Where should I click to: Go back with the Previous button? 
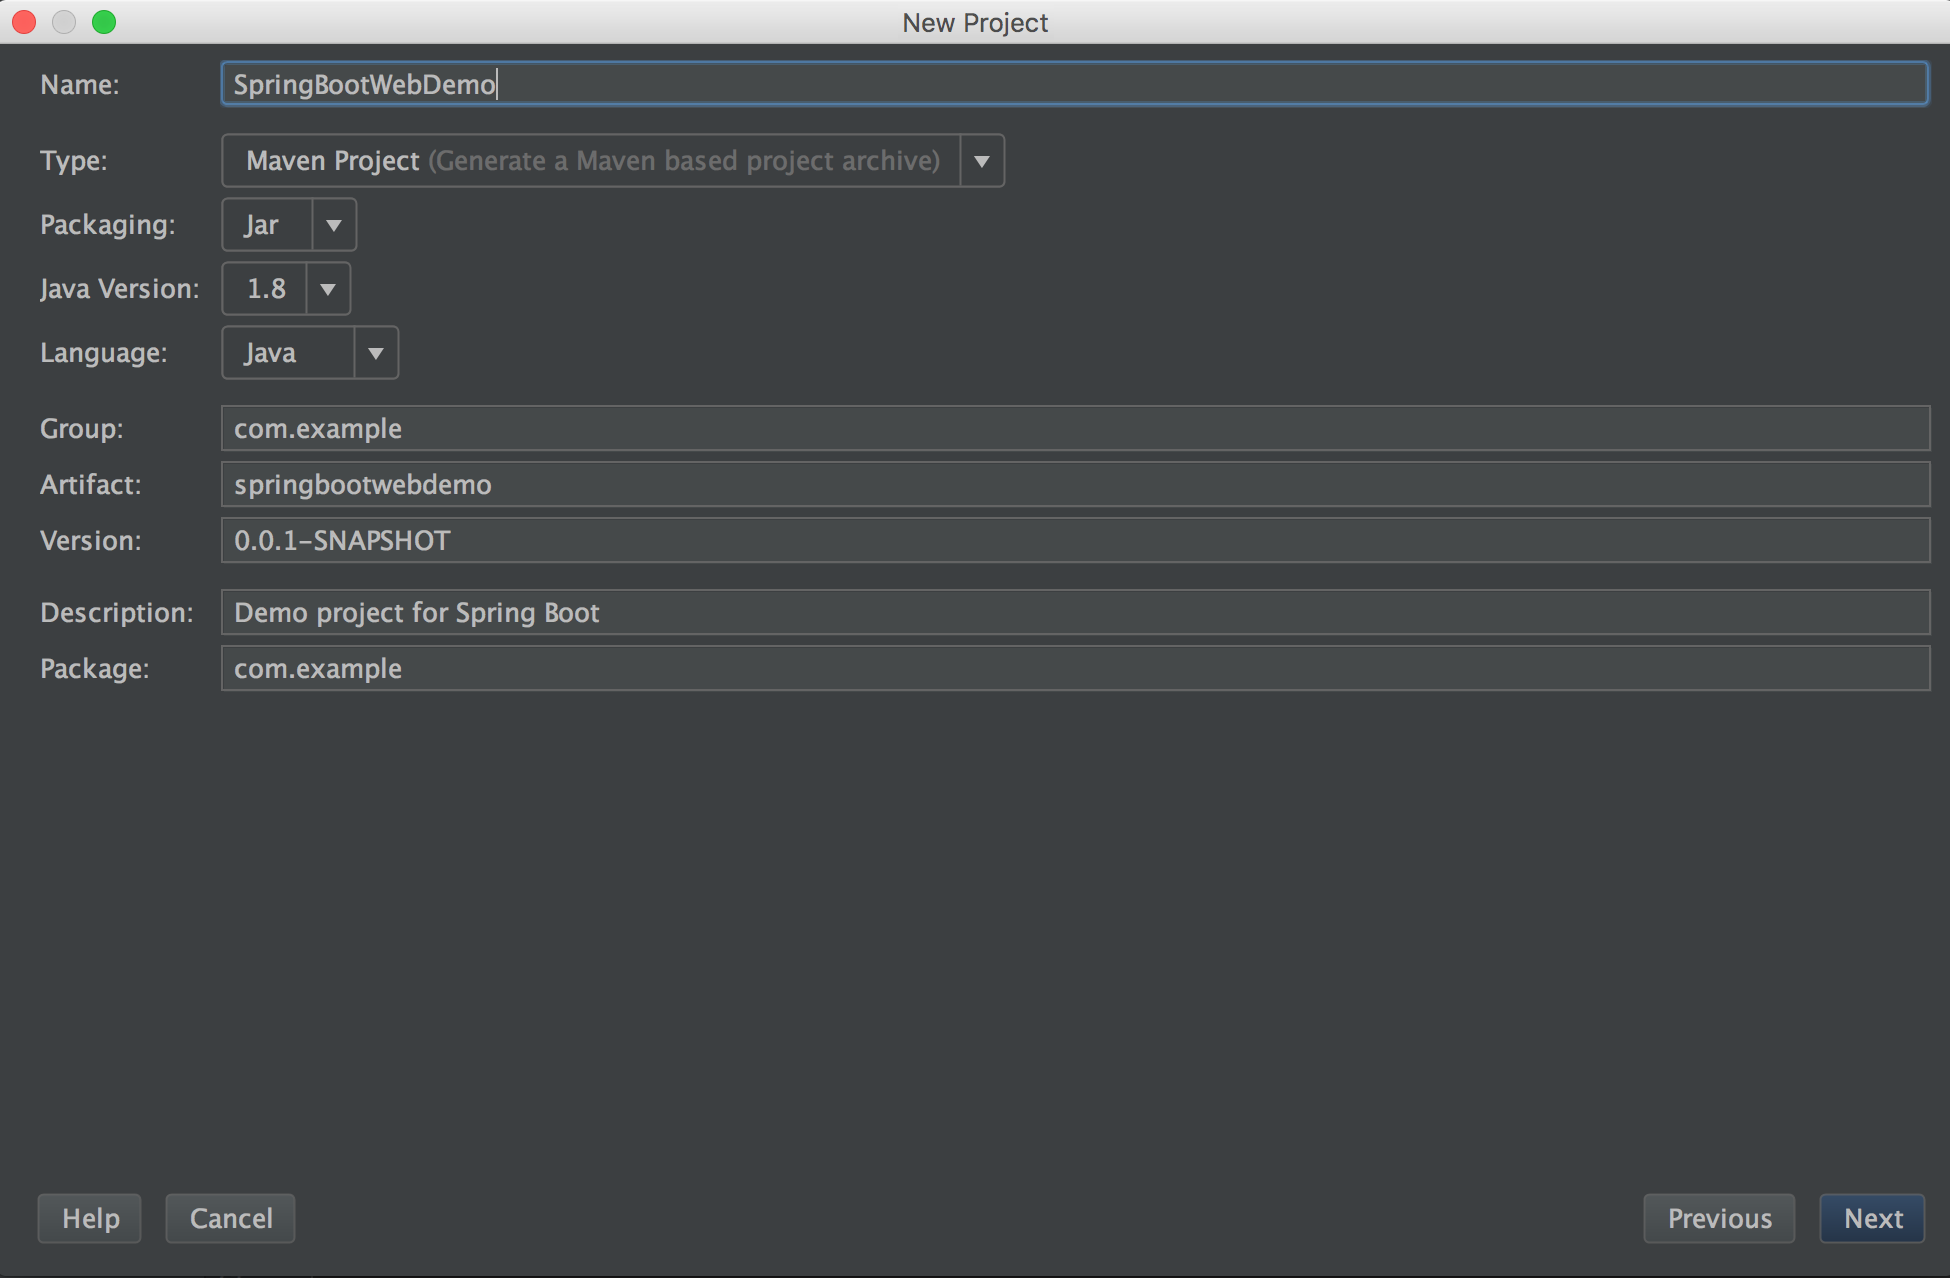1719,1218
